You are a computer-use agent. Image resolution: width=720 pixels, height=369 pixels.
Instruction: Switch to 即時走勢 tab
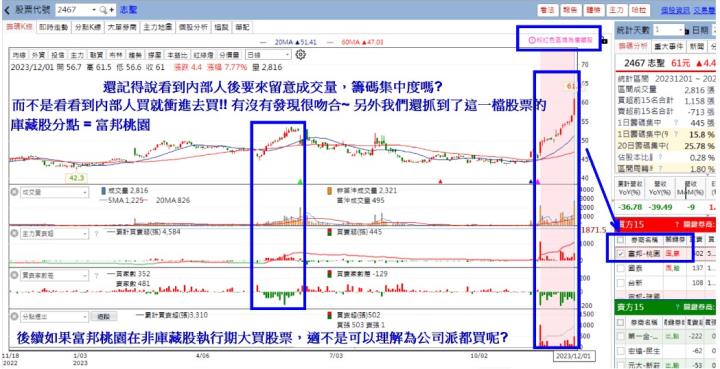click(x=53, y=28)
